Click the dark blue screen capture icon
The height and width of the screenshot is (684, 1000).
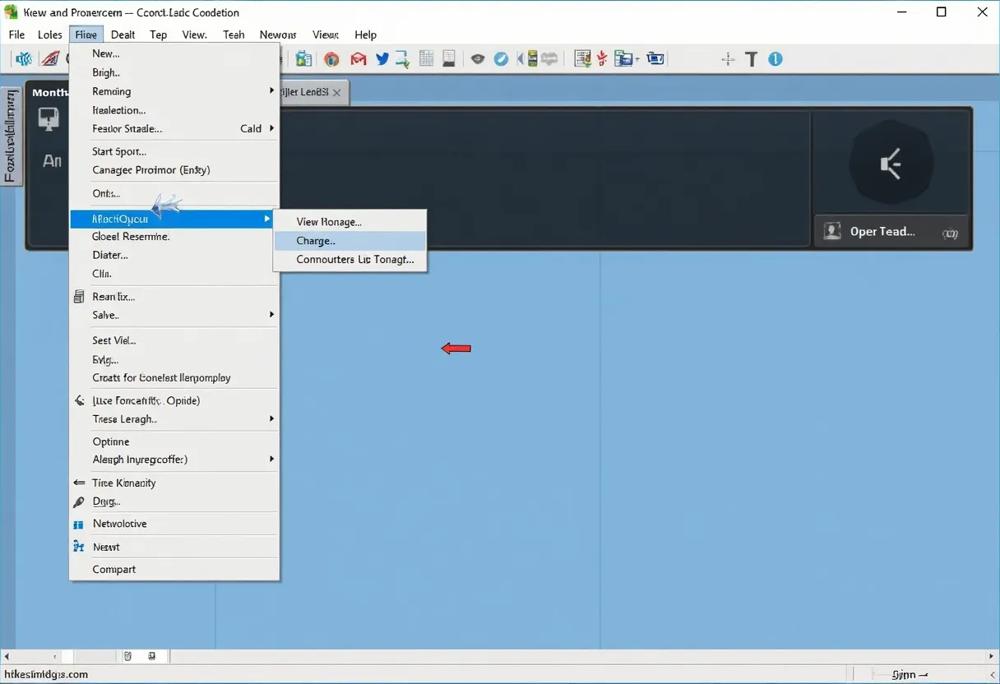655,59
